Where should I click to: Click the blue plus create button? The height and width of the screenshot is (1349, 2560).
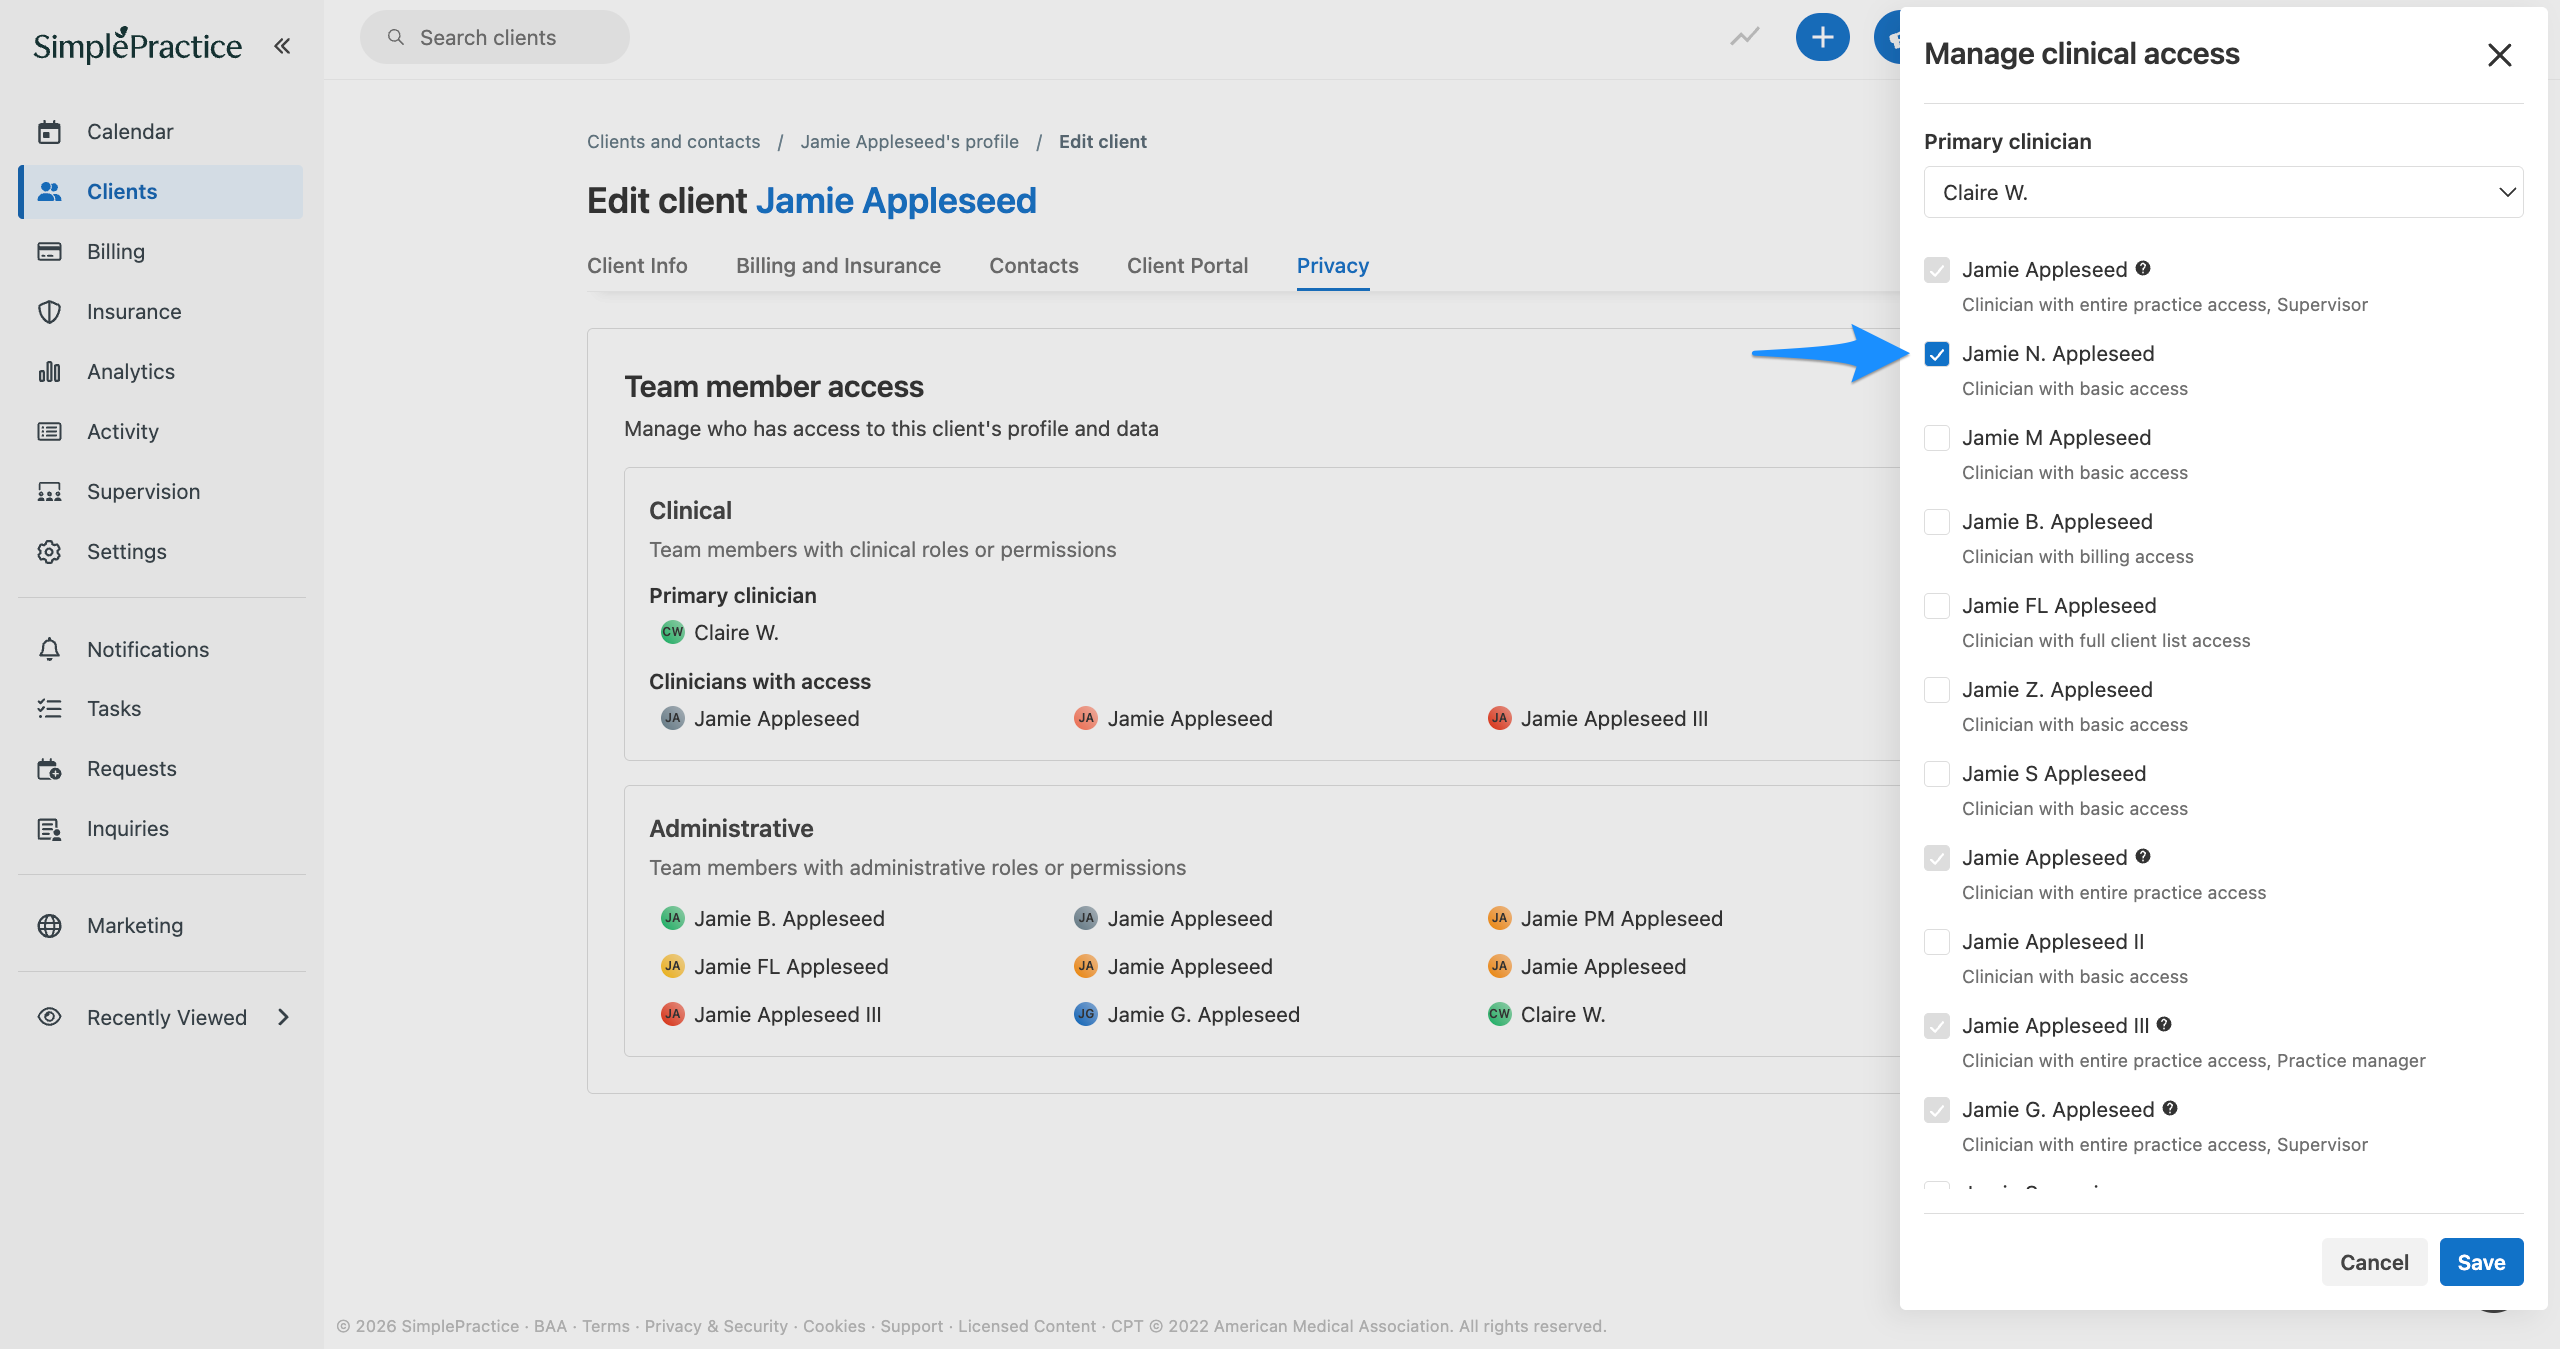(x=1822, y=38)
